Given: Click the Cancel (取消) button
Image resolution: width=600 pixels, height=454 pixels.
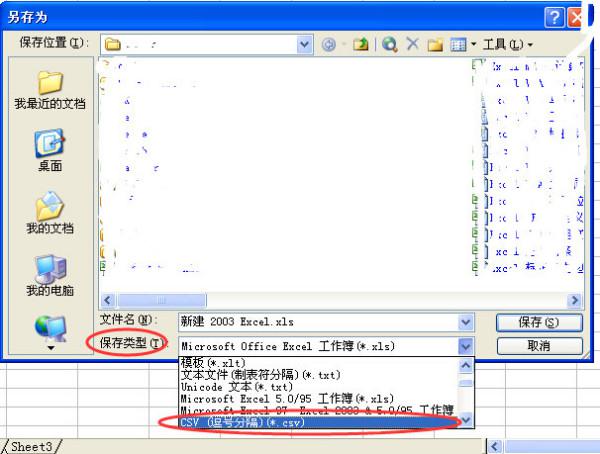Looking at the screenshot, I should tap(539, 346).
